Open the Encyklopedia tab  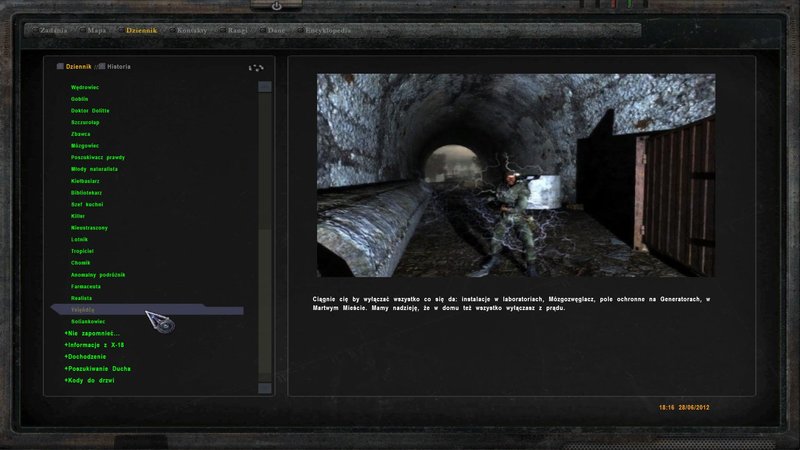pyautogui.click(x=328, y=31)
